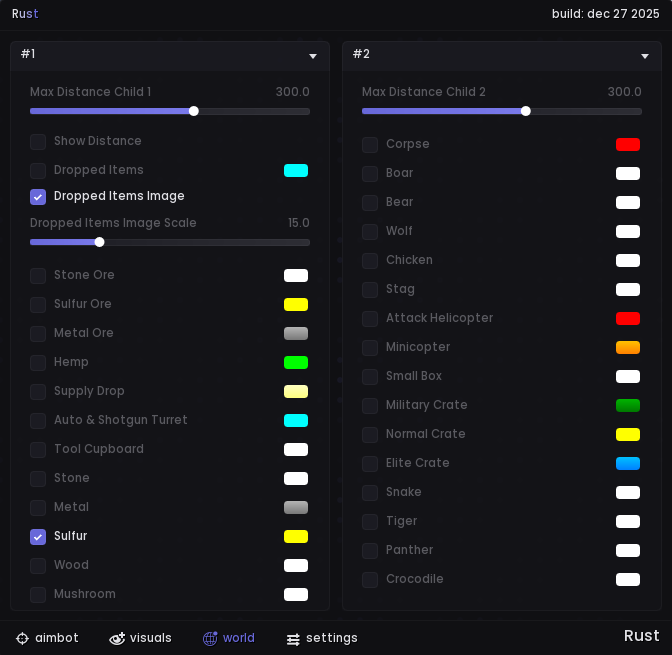Open the pale yellow Supply Drop swatch
Image resolution: width=672 pixels, height=655 pixels.
[296, 392]
